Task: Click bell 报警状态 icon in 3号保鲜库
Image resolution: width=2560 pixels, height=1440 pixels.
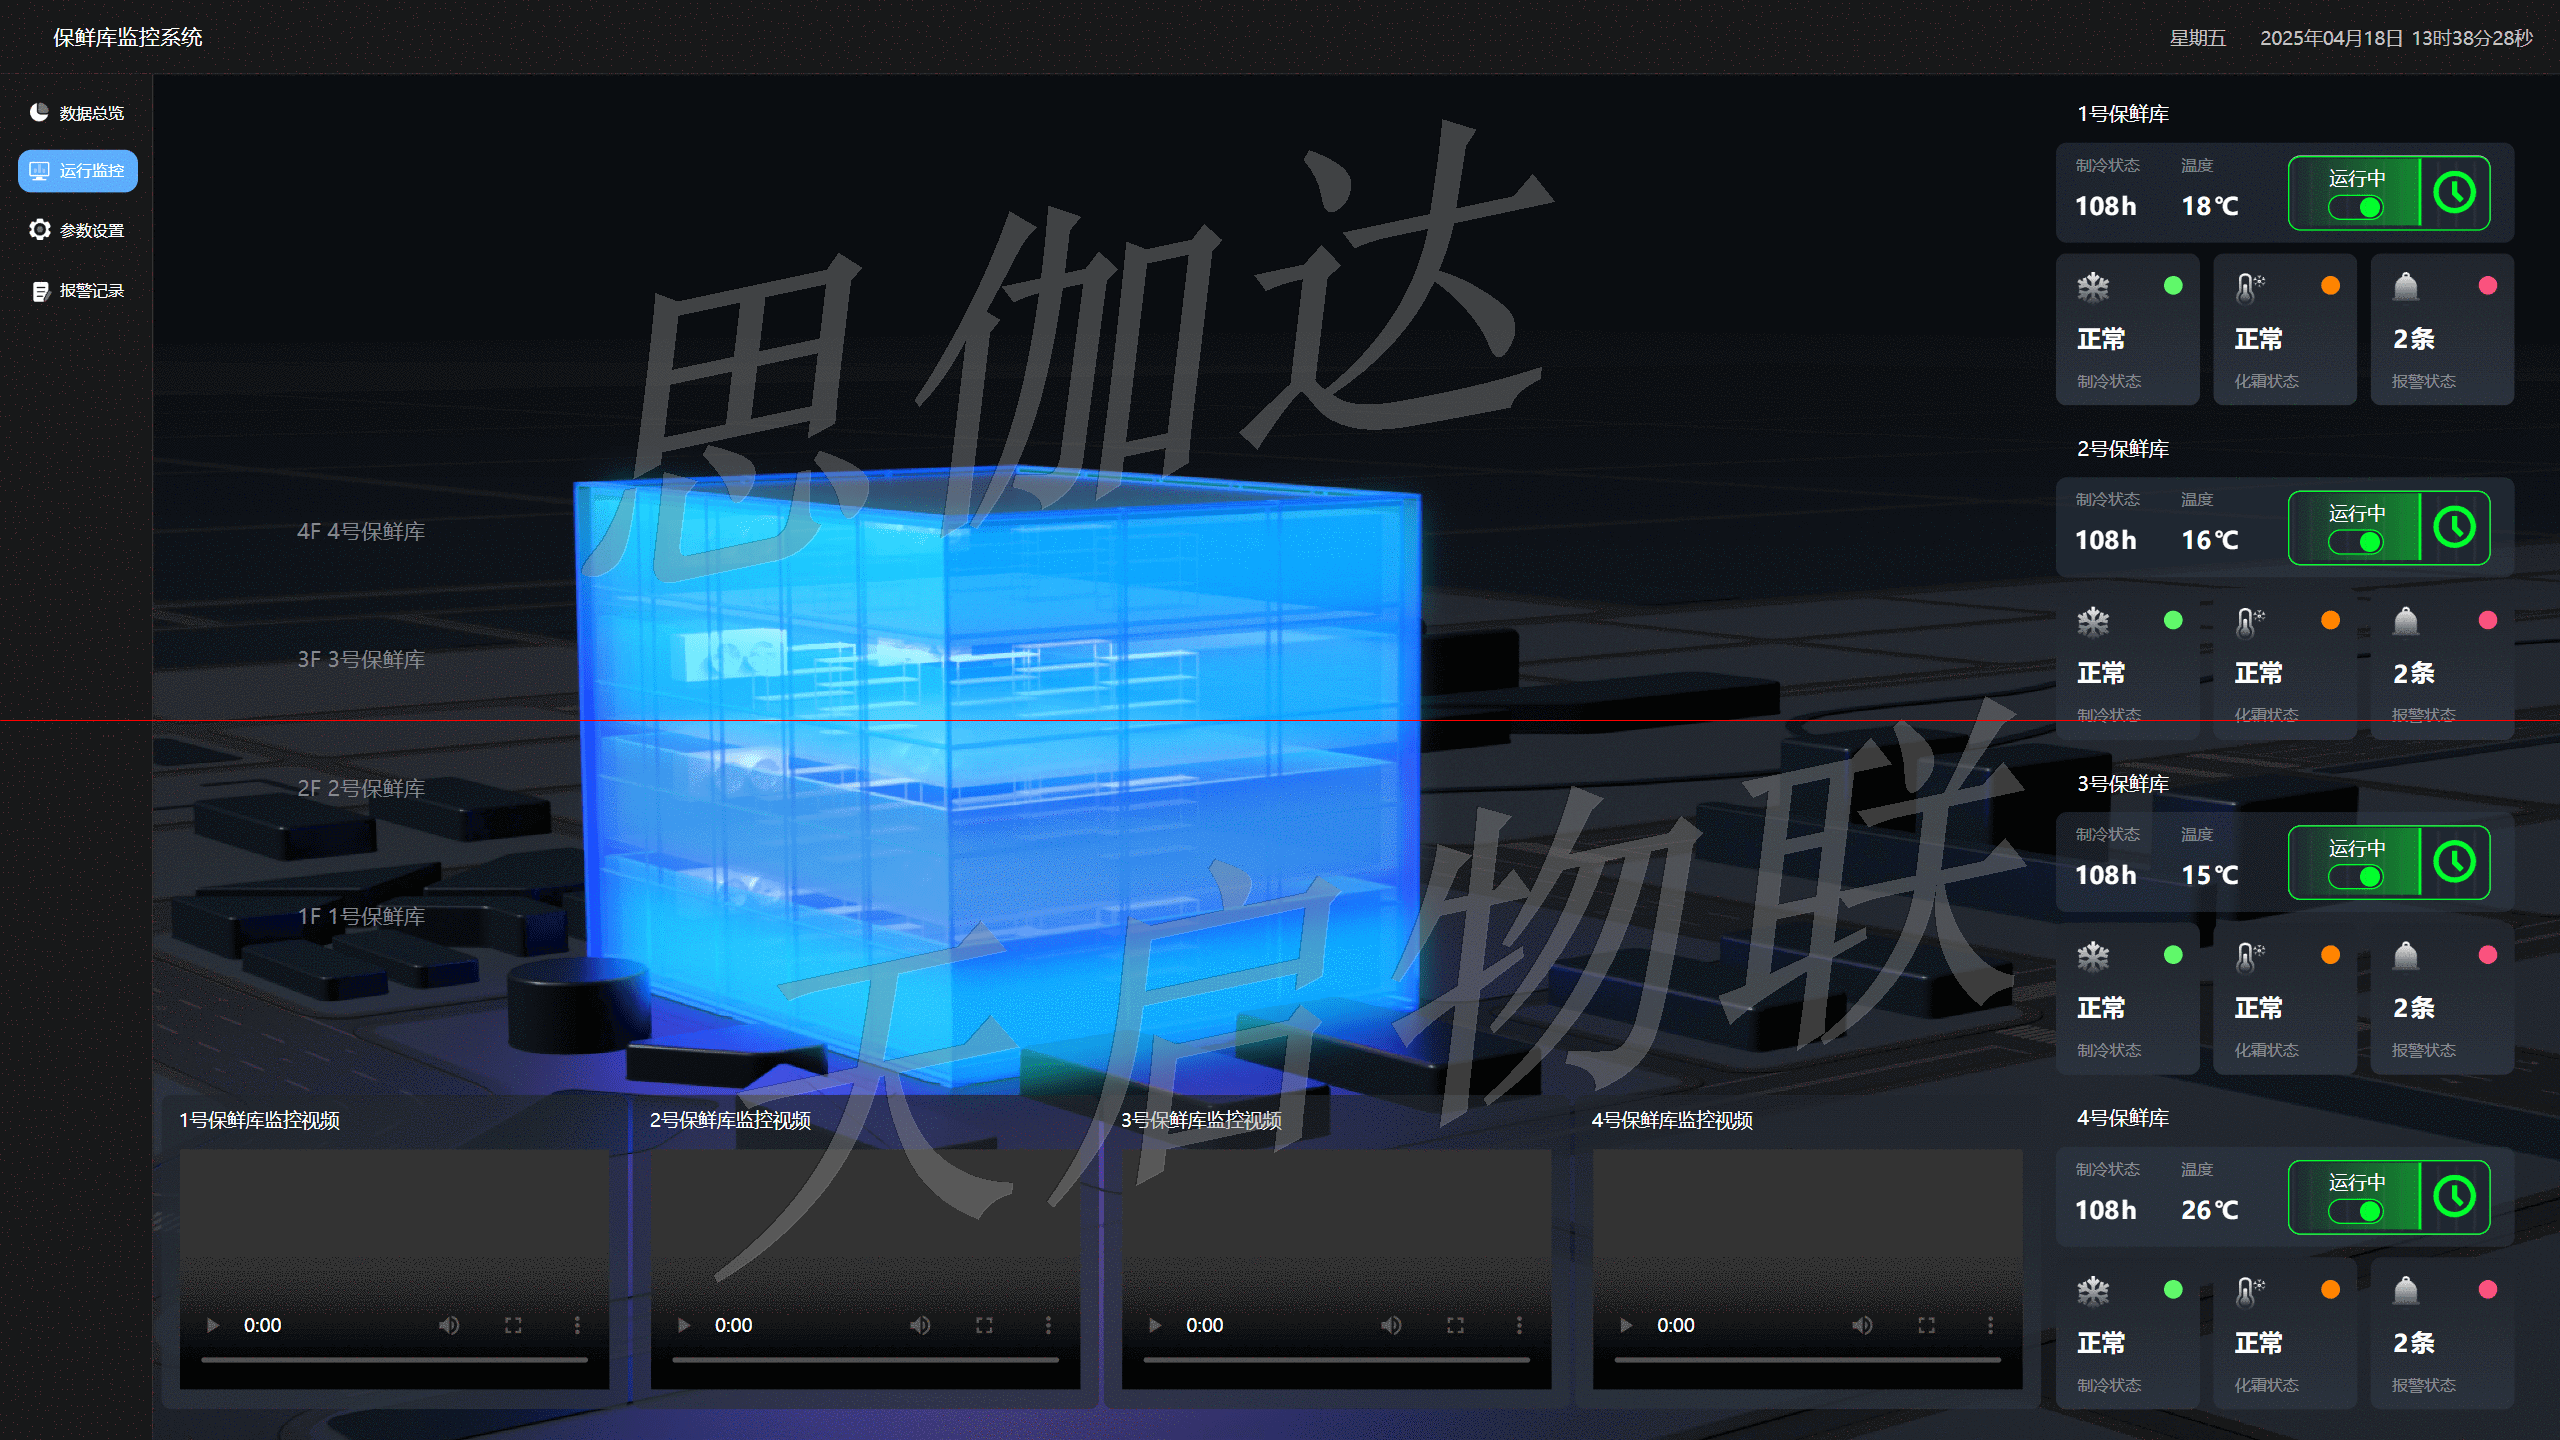Action: (x=2406, y=957)
